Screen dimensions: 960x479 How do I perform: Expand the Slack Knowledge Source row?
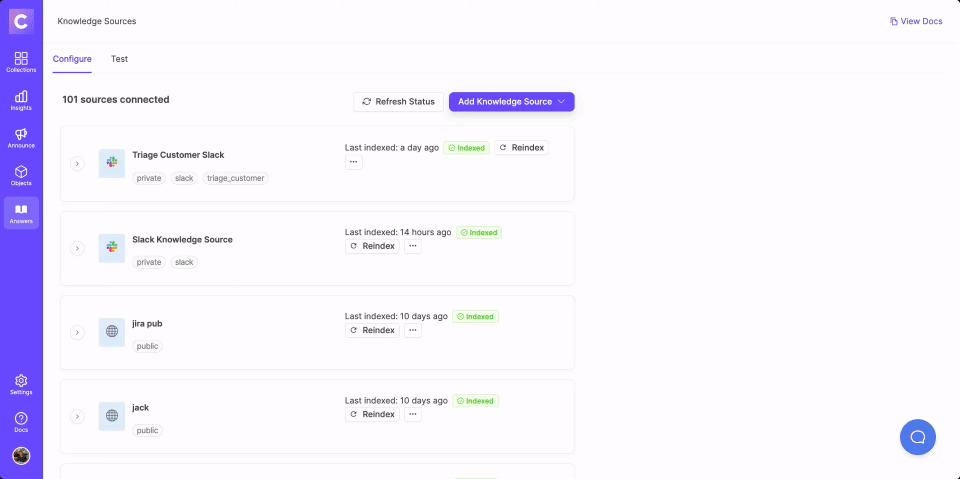tap(77, 248)
